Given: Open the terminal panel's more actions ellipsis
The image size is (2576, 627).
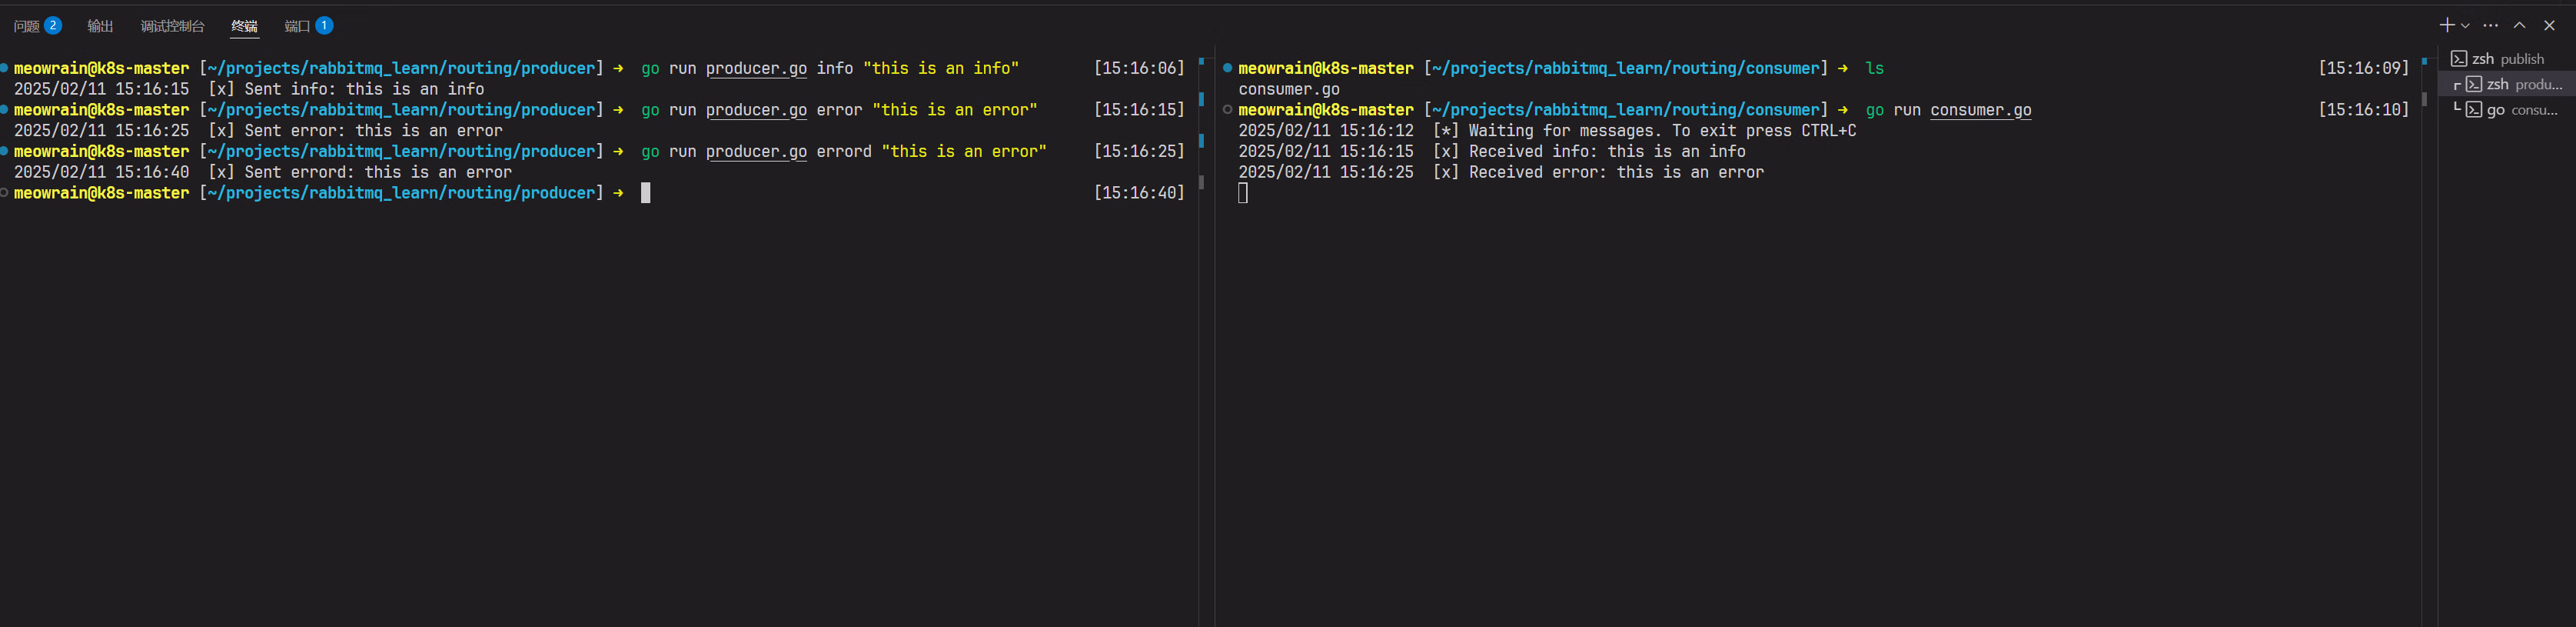Looking at the screenshot, I should 2490,25.
